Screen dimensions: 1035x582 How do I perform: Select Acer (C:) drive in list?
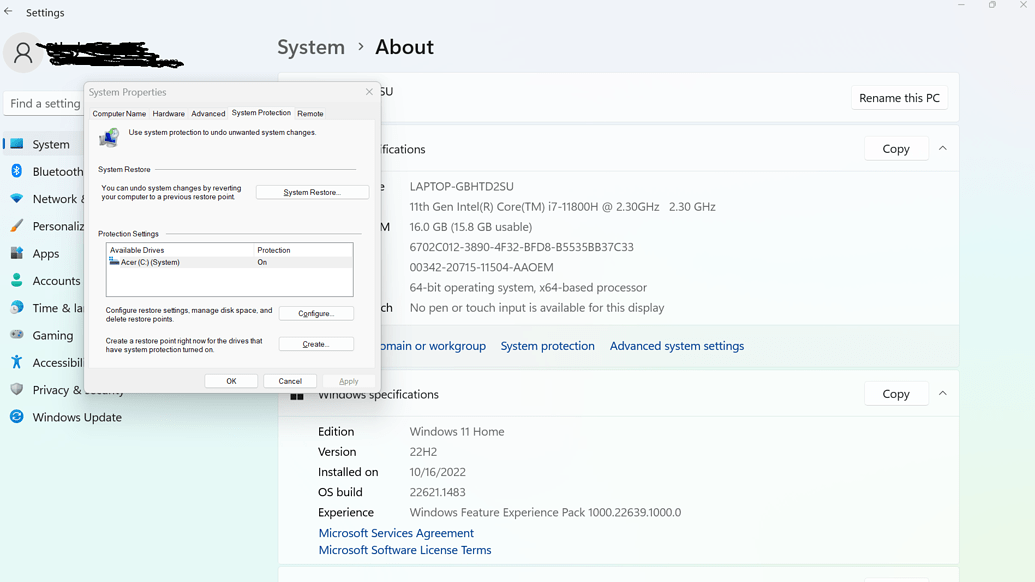[150, 262]
